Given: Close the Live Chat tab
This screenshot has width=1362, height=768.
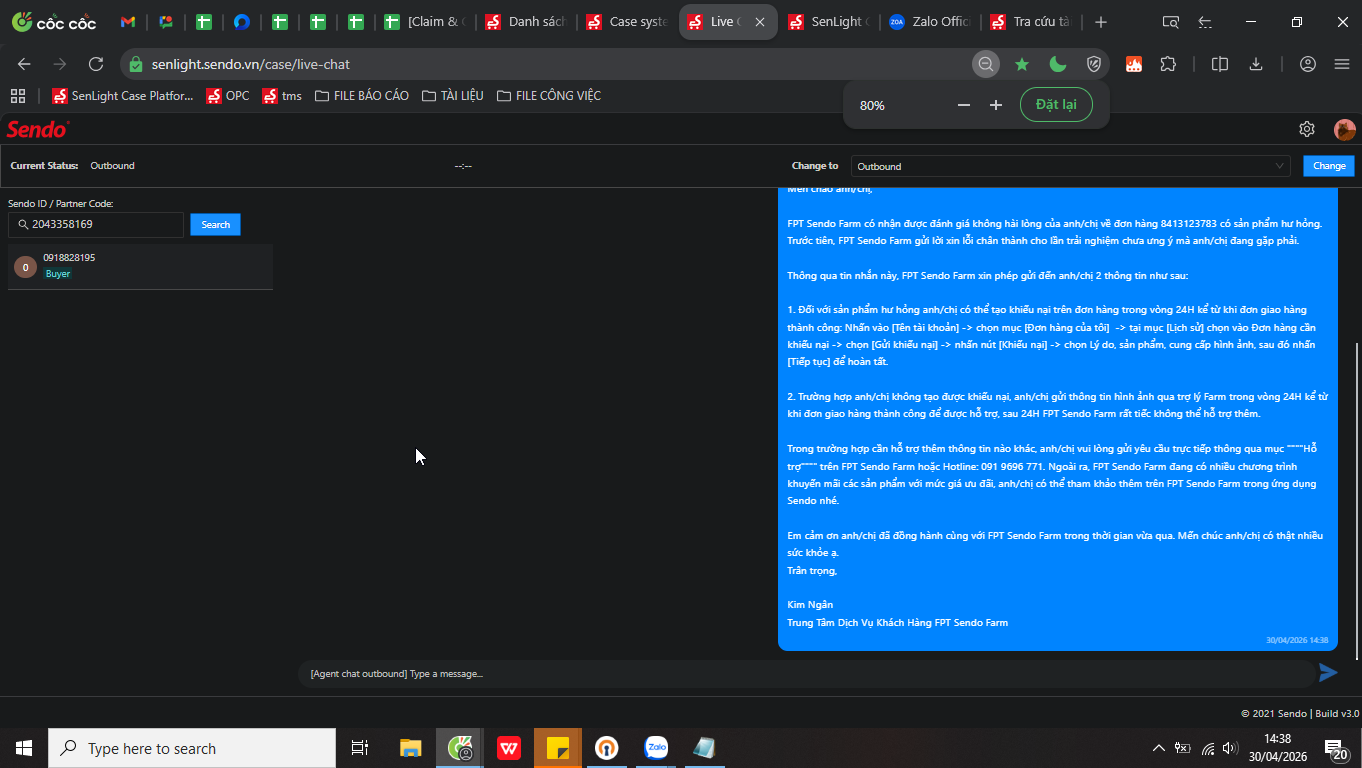Looking at the screenshot, I should coord(761,22).
